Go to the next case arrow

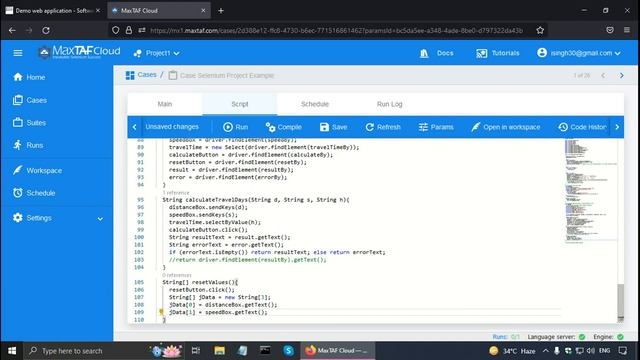point(622,76)
